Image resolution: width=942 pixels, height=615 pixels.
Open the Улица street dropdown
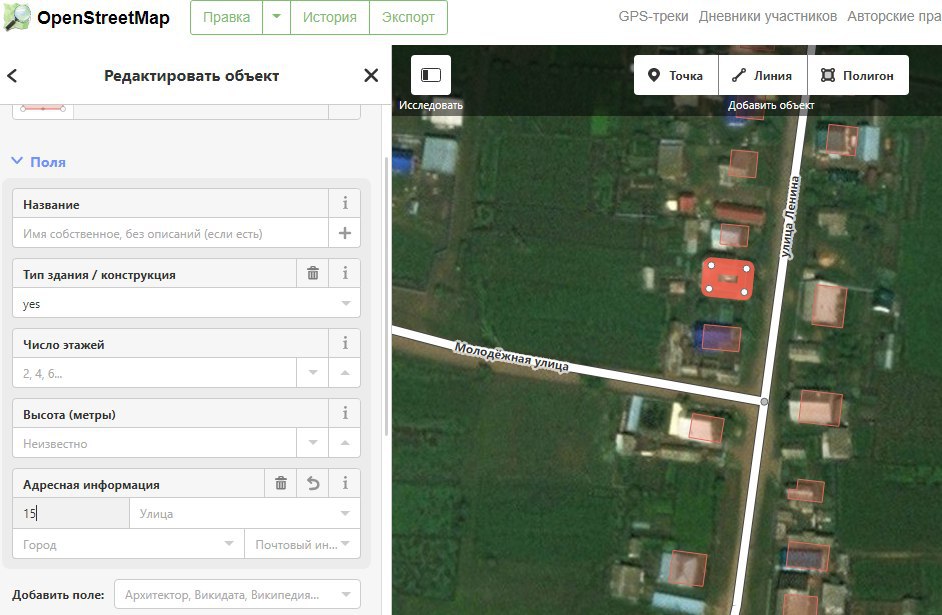tap(345, 514)
